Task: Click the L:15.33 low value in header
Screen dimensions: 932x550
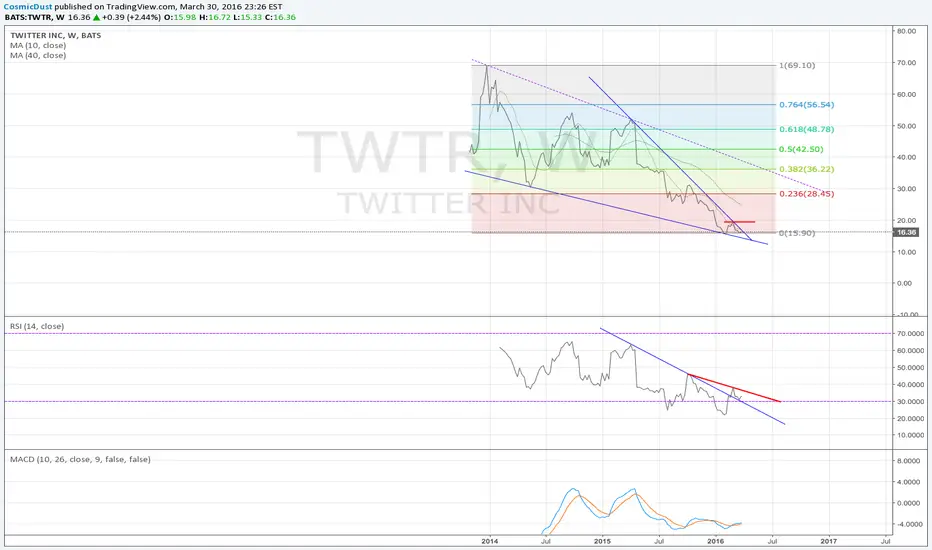Action: [247, 17]
